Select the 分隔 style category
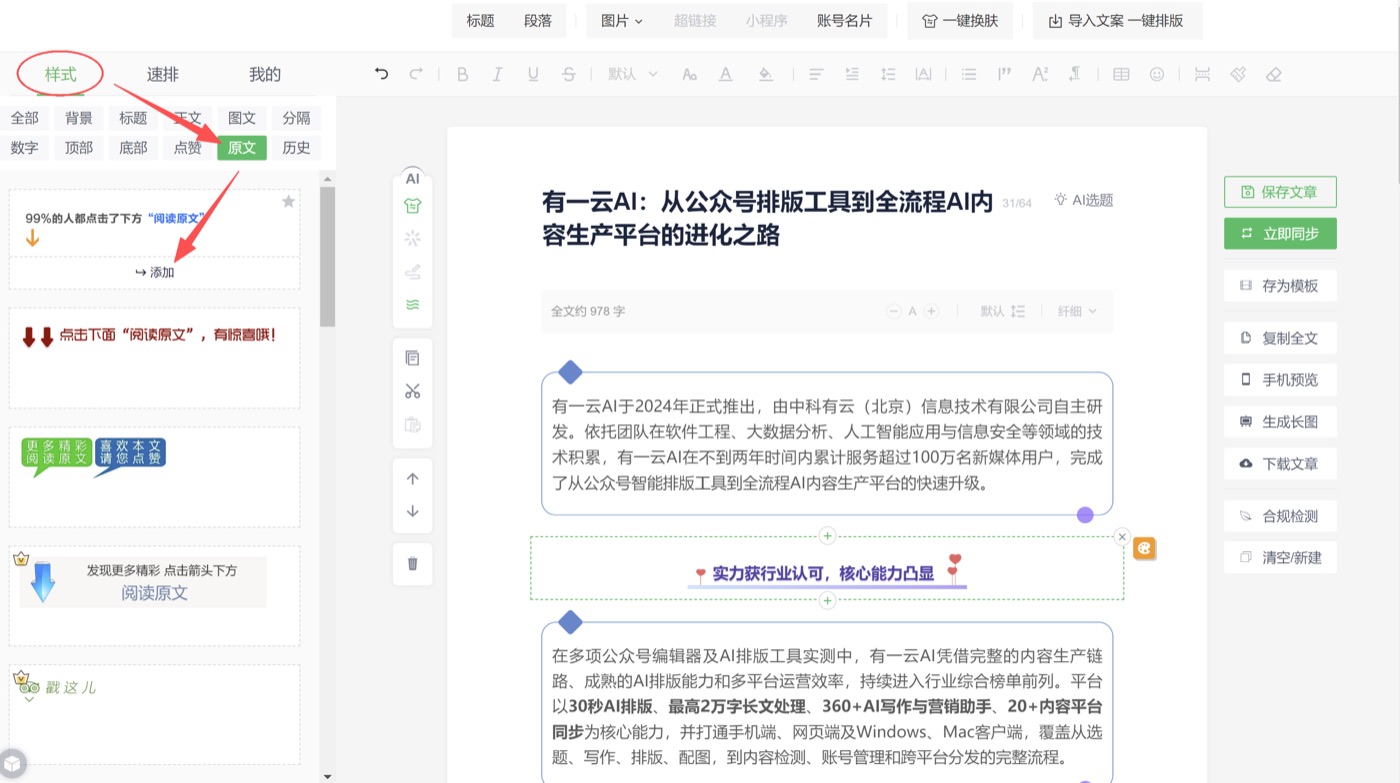The image size is (1400, 783). coord(296,118)
